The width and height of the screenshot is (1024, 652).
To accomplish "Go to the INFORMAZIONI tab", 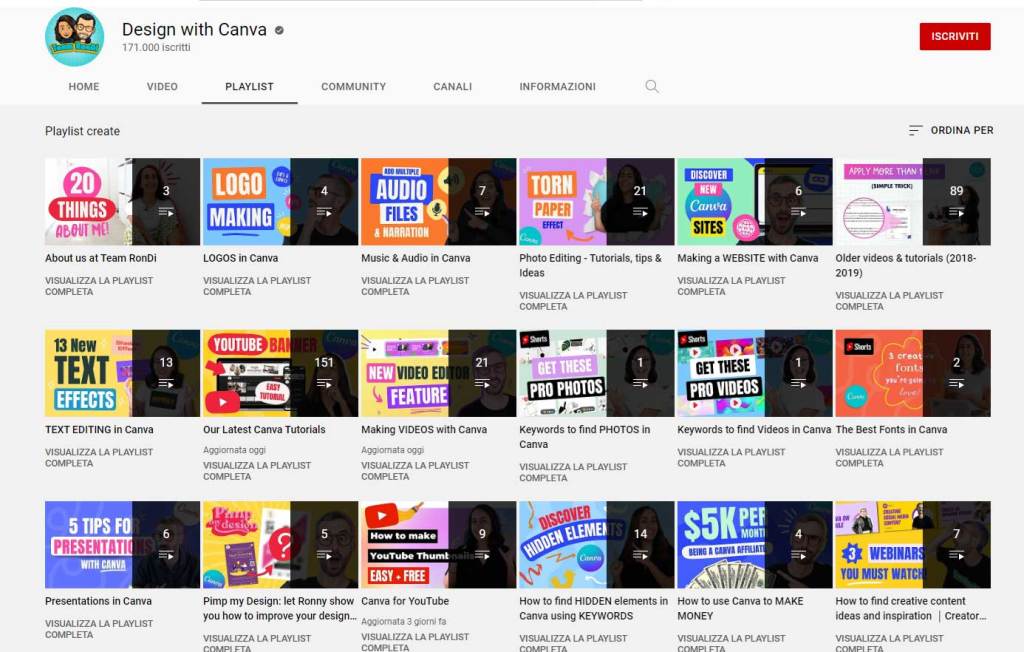I will tap(557, 87).
